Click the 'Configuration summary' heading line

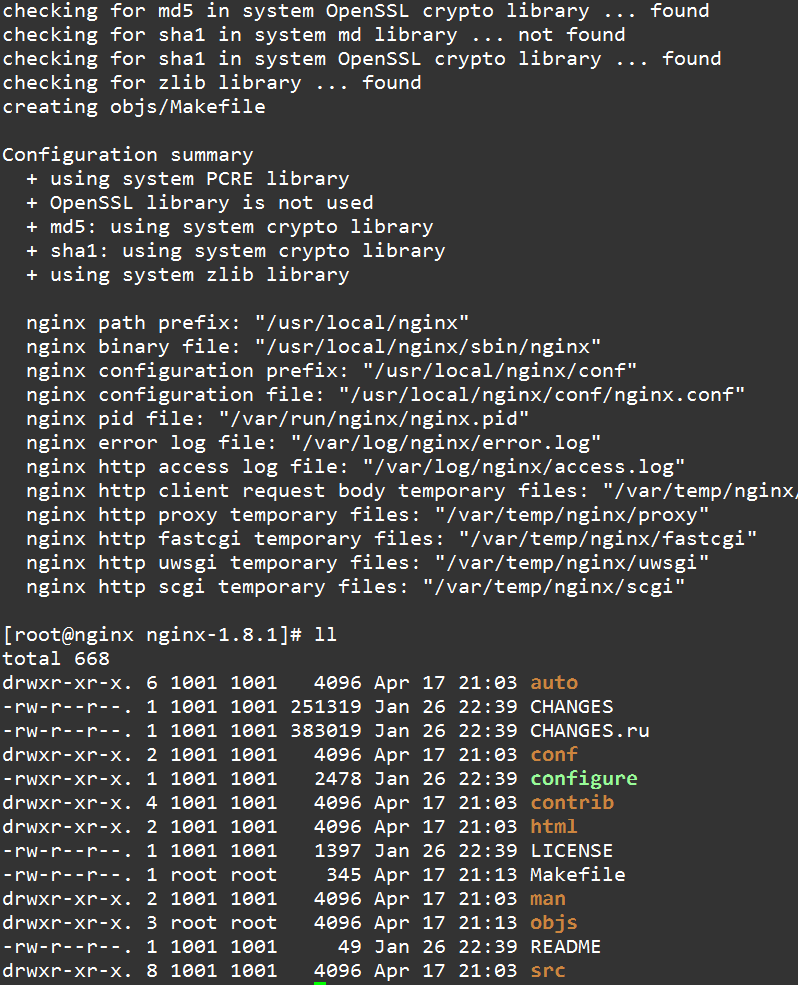point(128,155)
